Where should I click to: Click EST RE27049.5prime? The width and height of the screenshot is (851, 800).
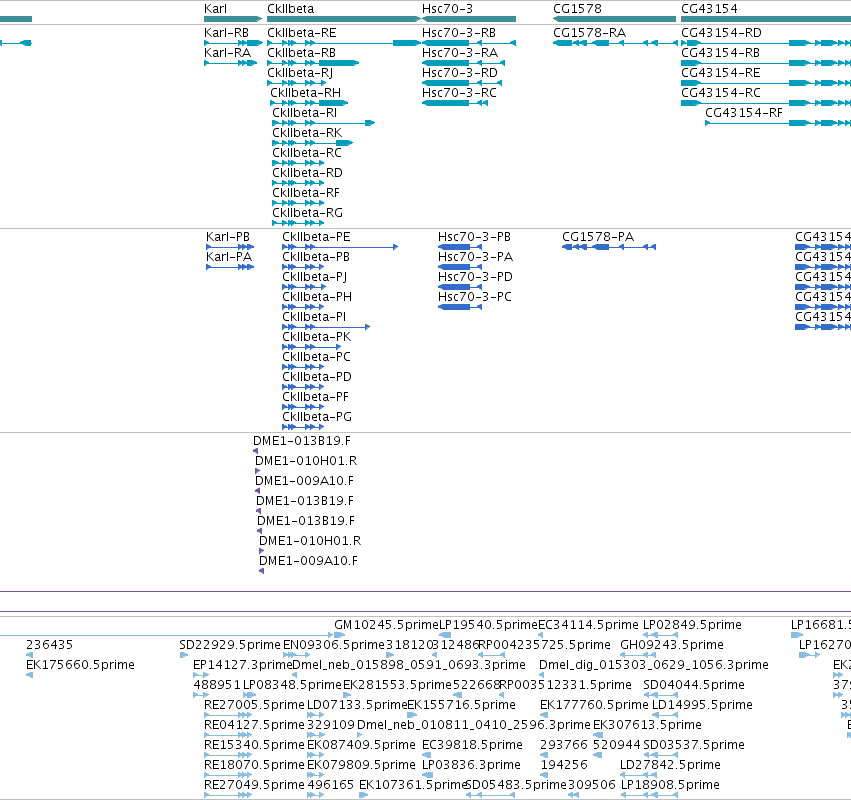[x=255, y=785]
